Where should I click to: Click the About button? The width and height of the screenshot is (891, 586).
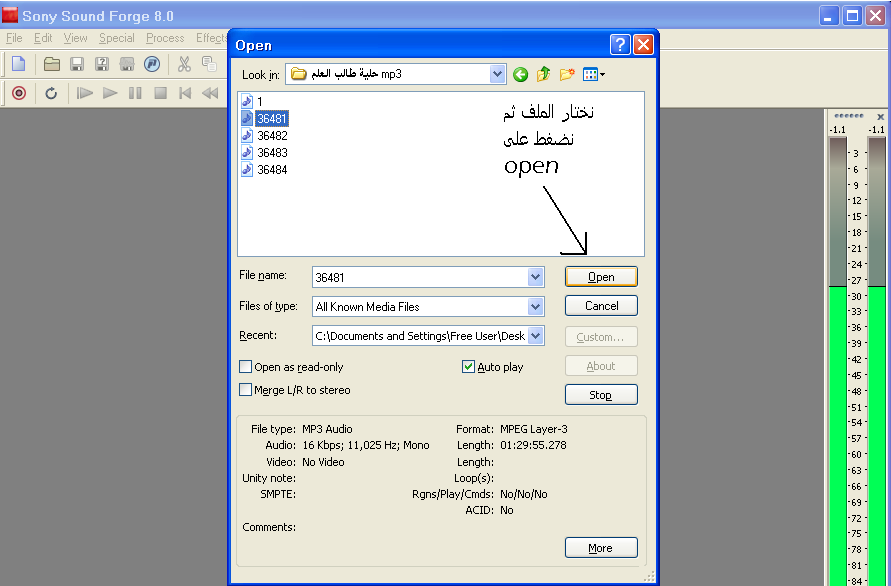[x=601, y=365]
